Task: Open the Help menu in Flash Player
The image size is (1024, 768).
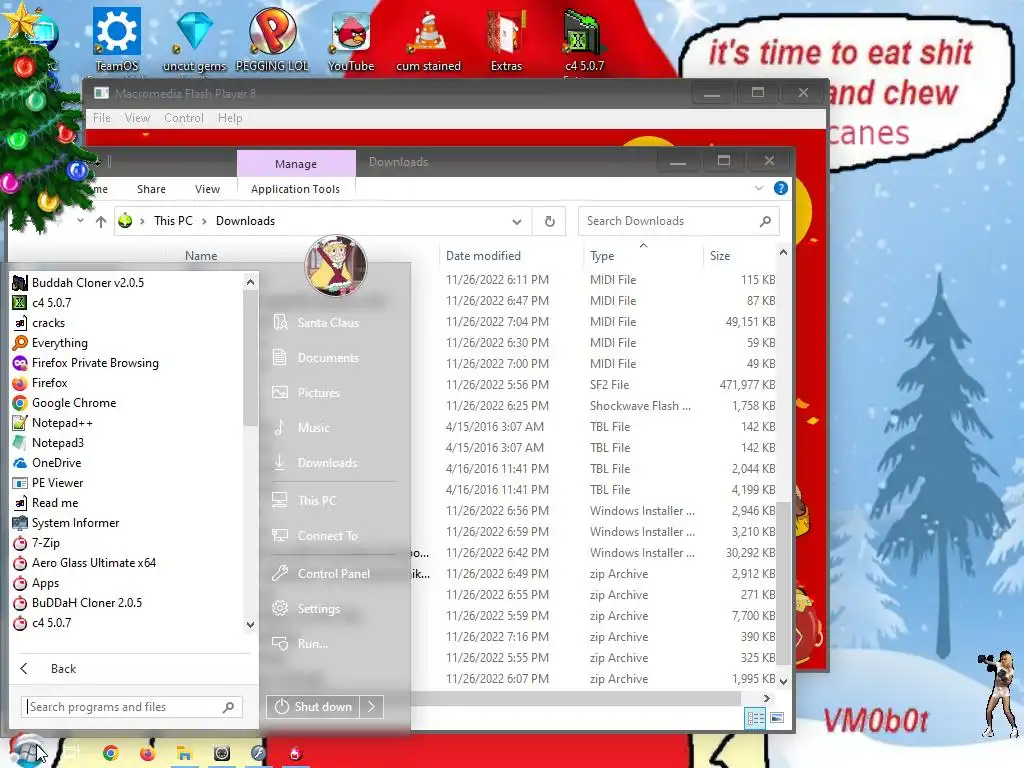Action: (x=230, y=118)
